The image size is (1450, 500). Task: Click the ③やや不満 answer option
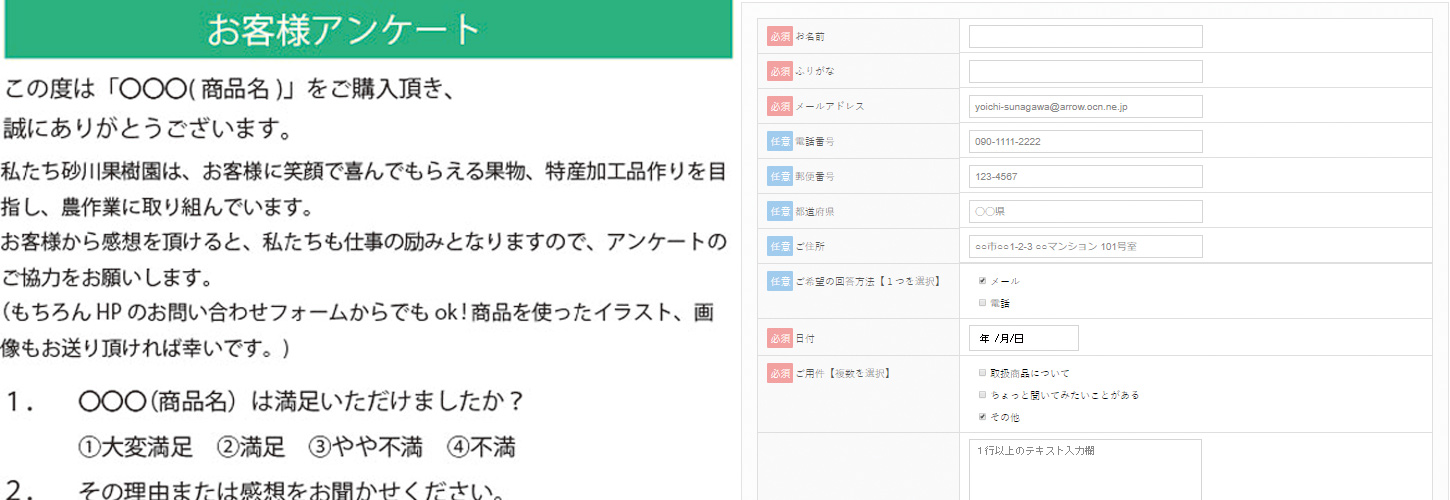(x=365, y=446)
